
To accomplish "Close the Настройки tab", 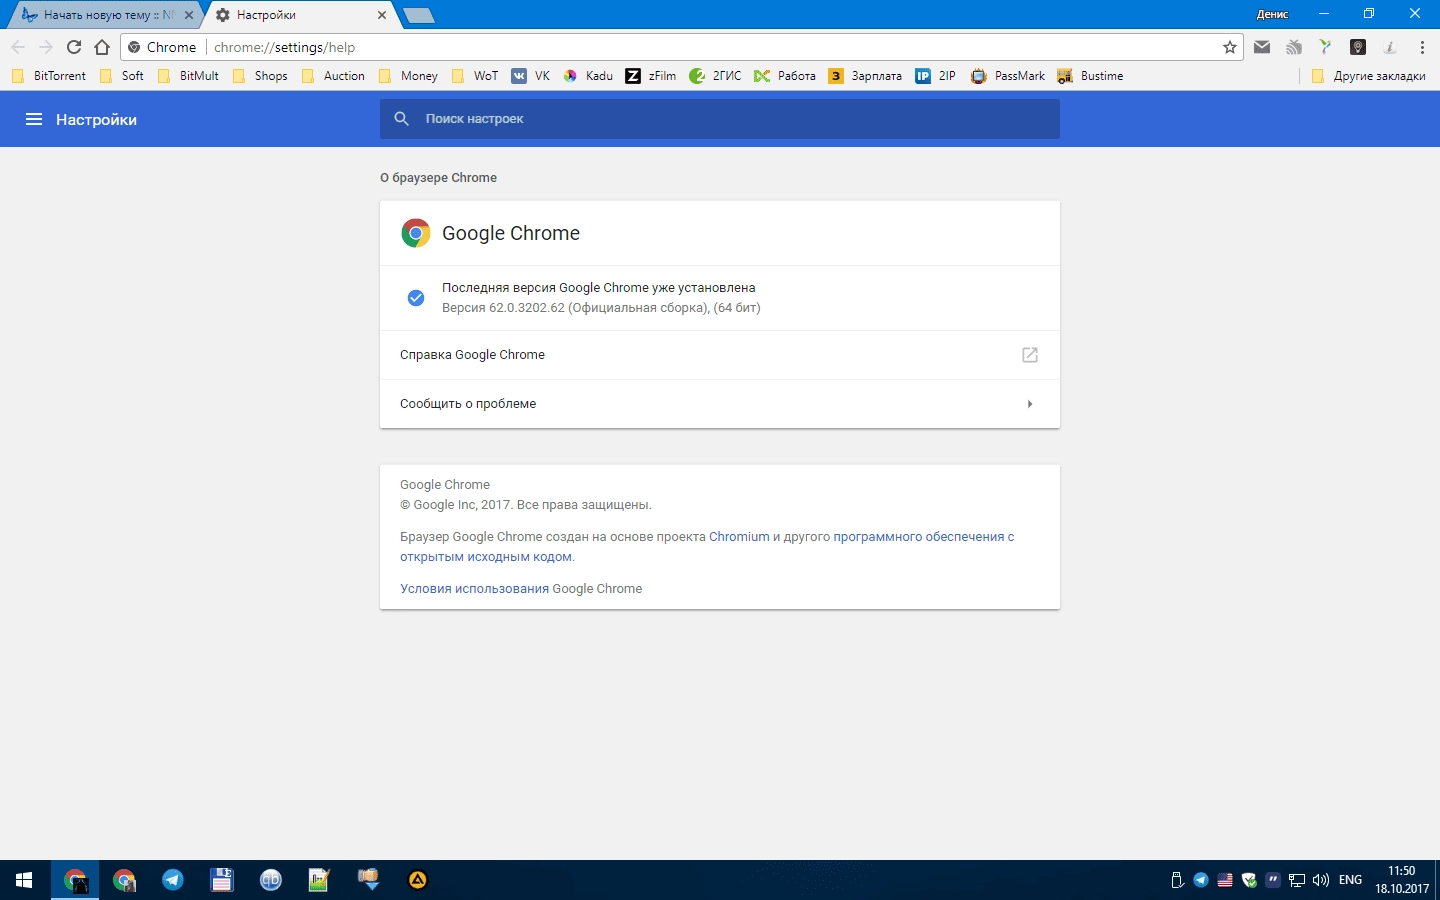I will 382,15.
